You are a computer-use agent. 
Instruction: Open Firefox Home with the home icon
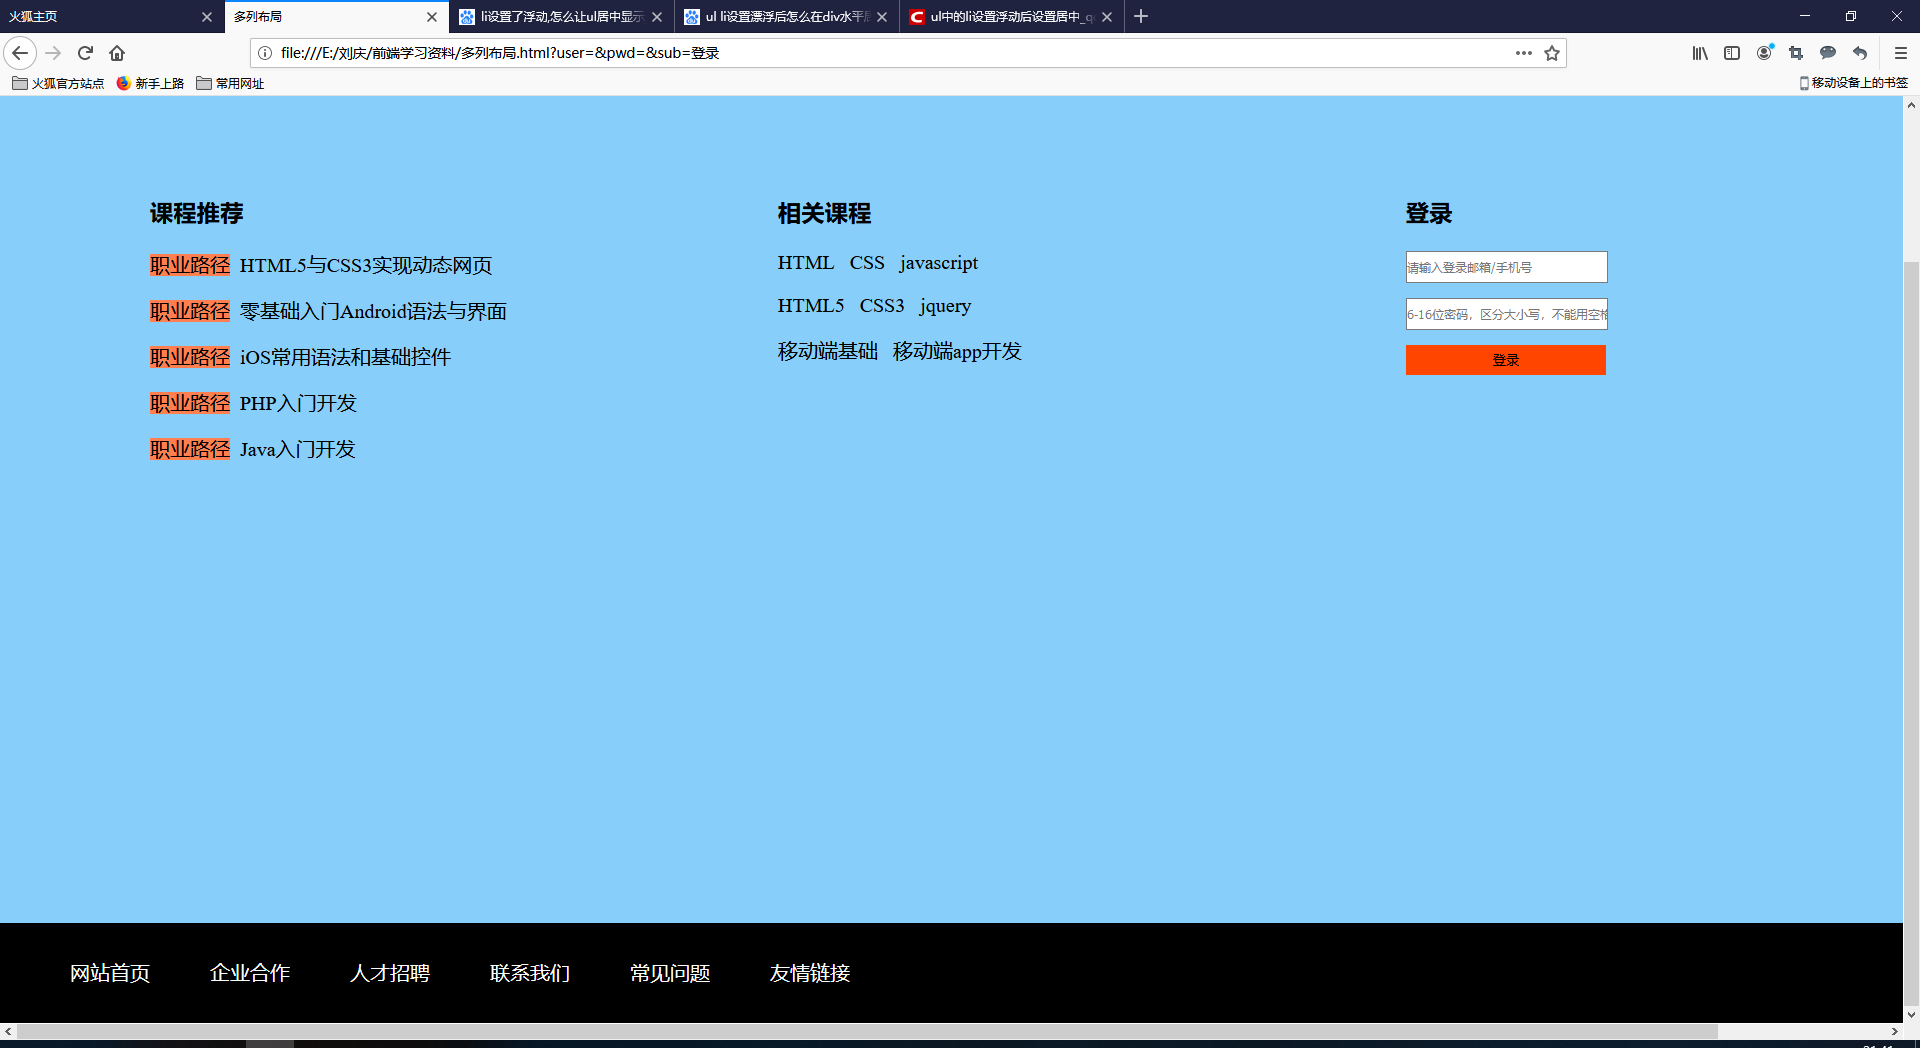(117, 53)
